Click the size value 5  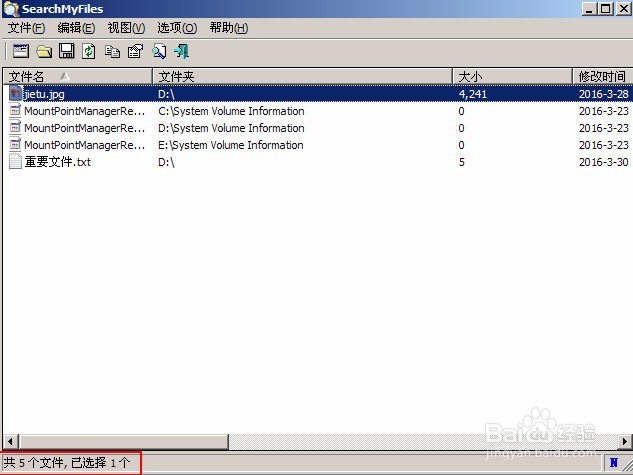point(461,162)
